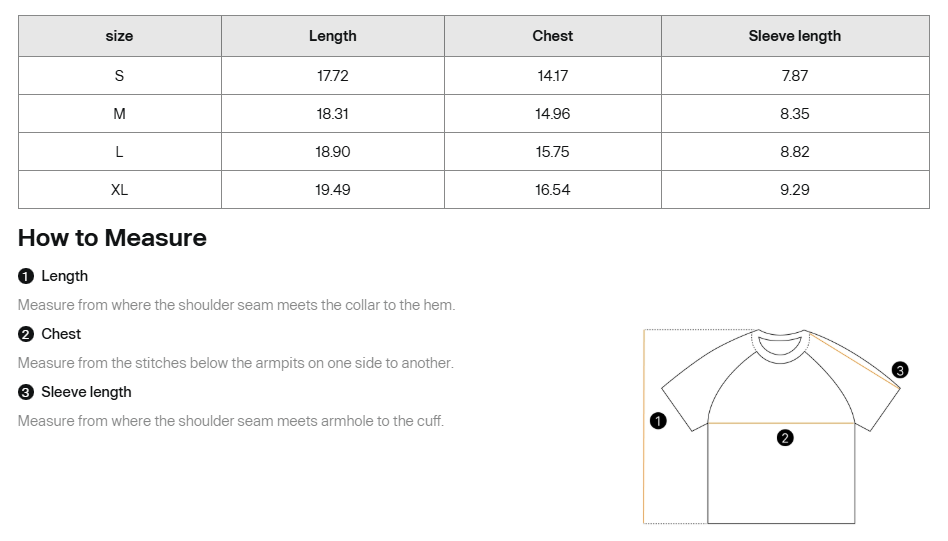Click marker 2 on the shirt diagram

785,438
